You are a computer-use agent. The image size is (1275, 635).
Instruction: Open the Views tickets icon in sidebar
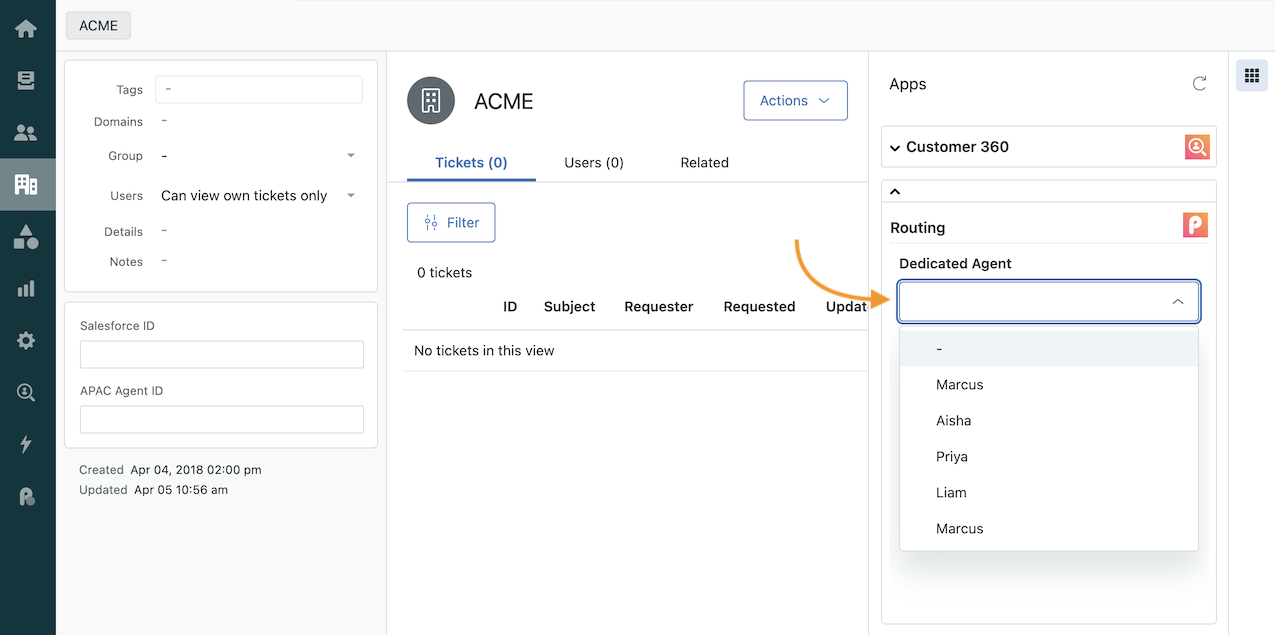coord(26,80)
